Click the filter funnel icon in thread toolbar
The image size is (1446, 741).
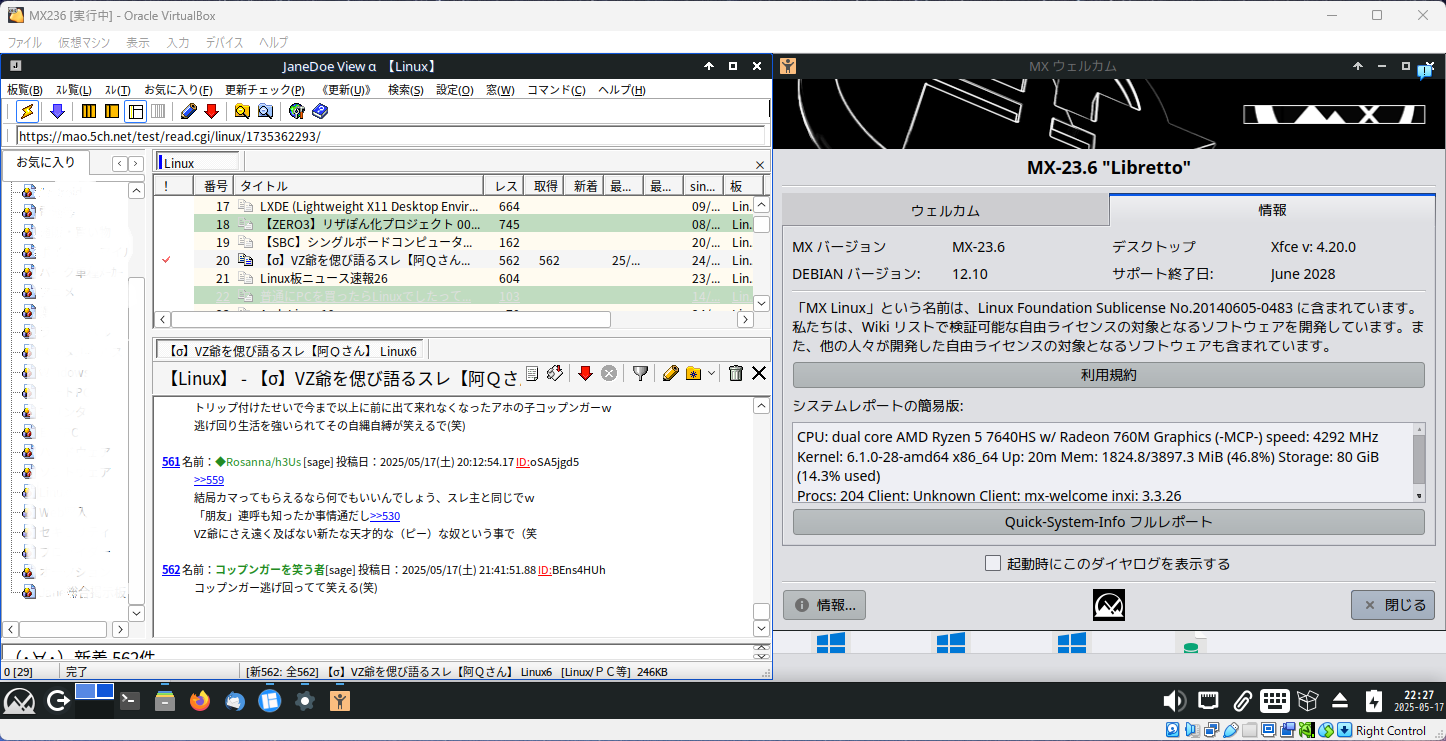pyautogui.click(x=641, y=373)
